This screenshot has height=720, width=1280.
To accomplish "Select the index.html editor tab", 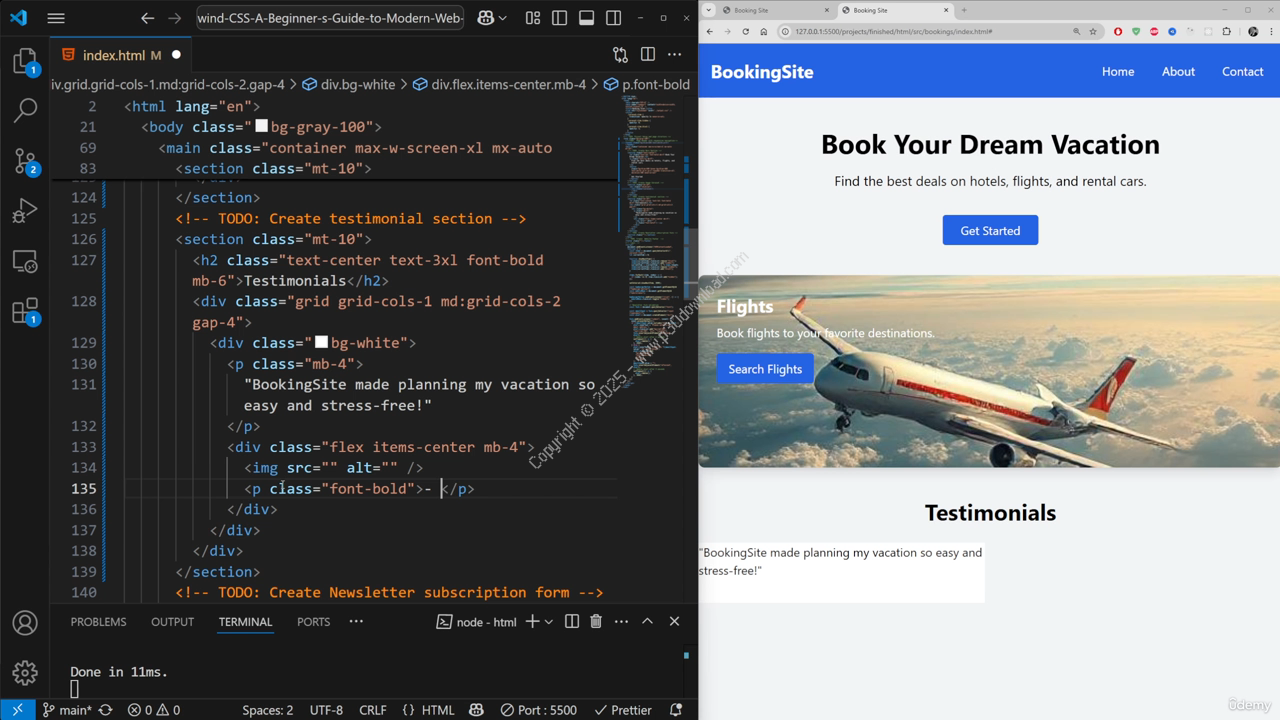I will tap(113, 55).
